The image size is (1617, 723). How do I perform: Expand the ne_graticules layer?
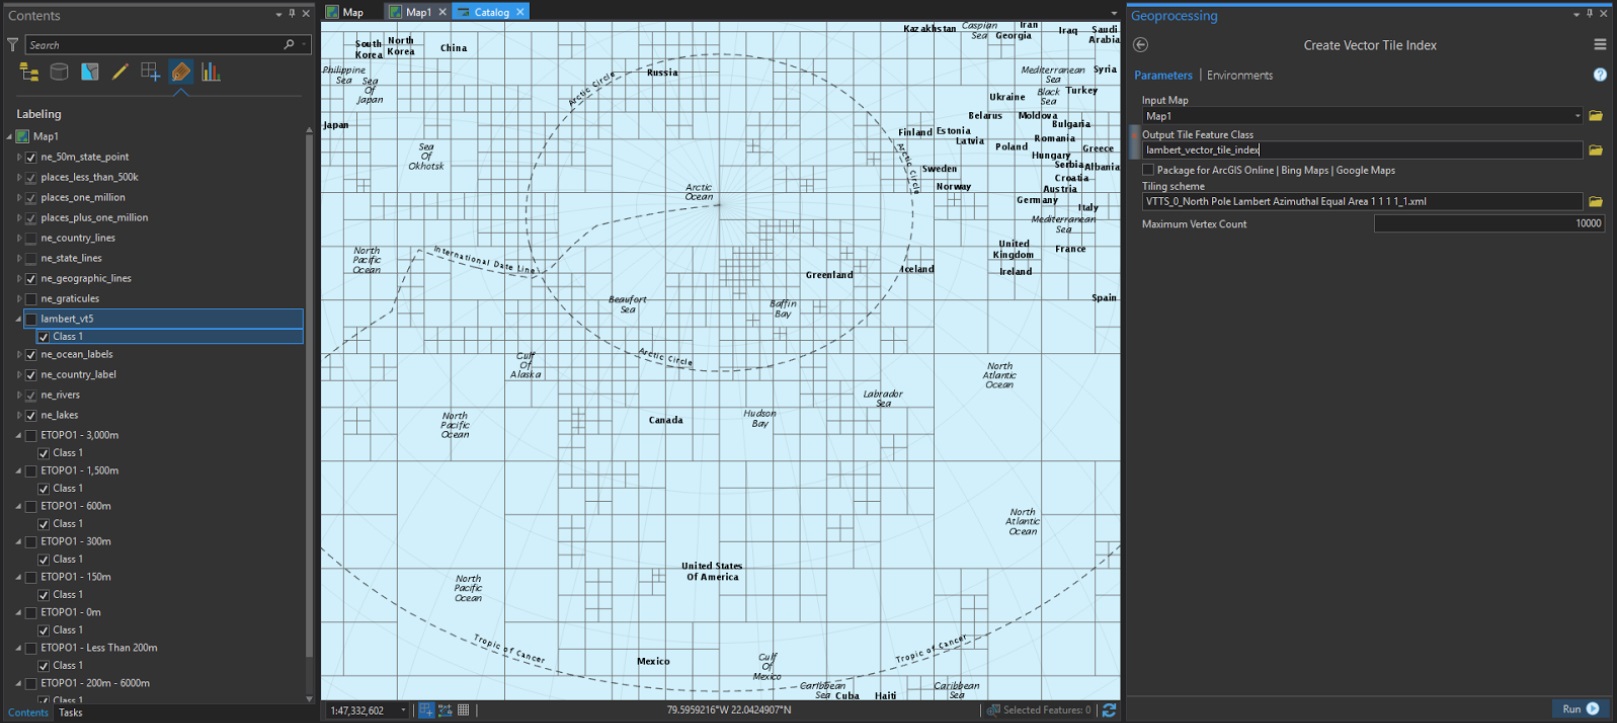(x=19, y=299)
